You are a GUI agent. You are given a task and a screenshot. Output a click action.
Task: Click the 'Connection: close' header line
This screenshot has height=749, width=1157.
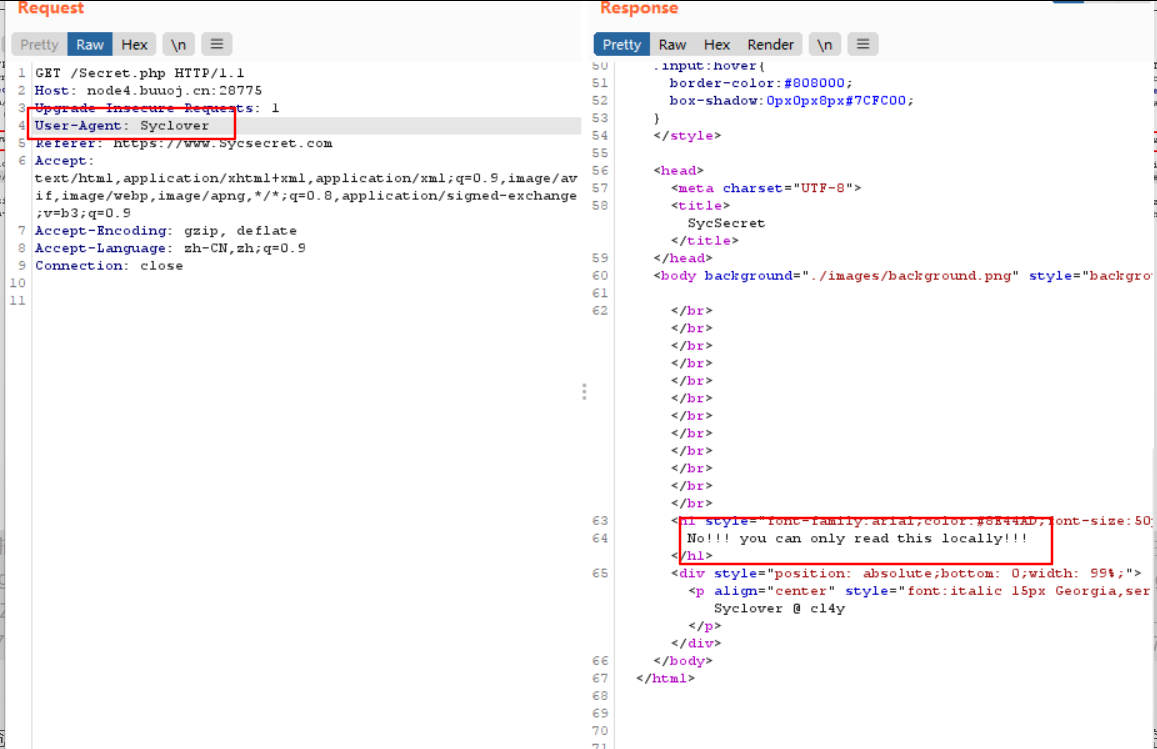click(x=109, y=266)
